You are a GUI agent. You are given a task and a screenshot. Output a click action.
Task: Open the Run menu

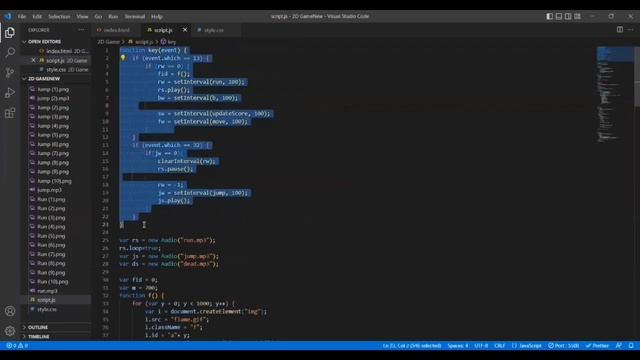(x=113, y=17)
